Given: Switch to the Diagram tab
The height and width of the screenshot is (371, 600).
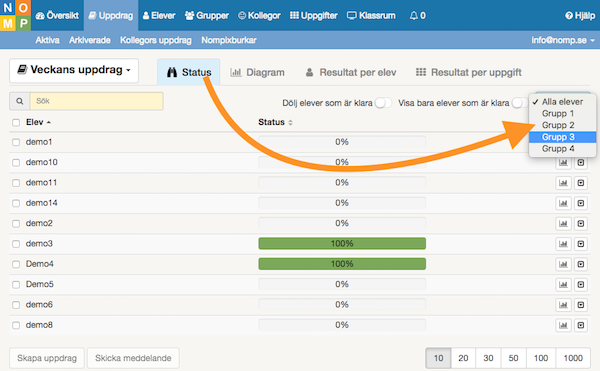Looking at the screenshot, I should (x=257, y=72).
